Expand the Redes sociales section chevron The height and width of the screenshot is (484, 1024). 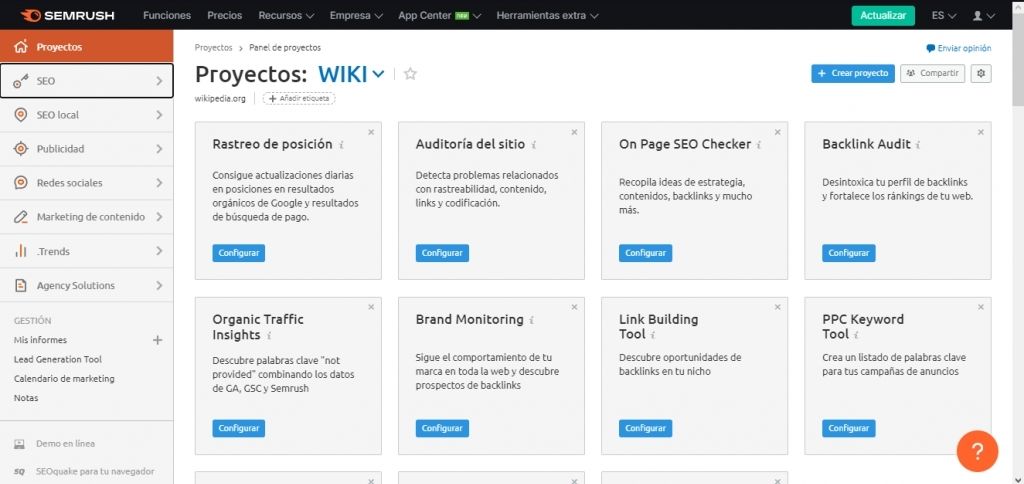159,183
